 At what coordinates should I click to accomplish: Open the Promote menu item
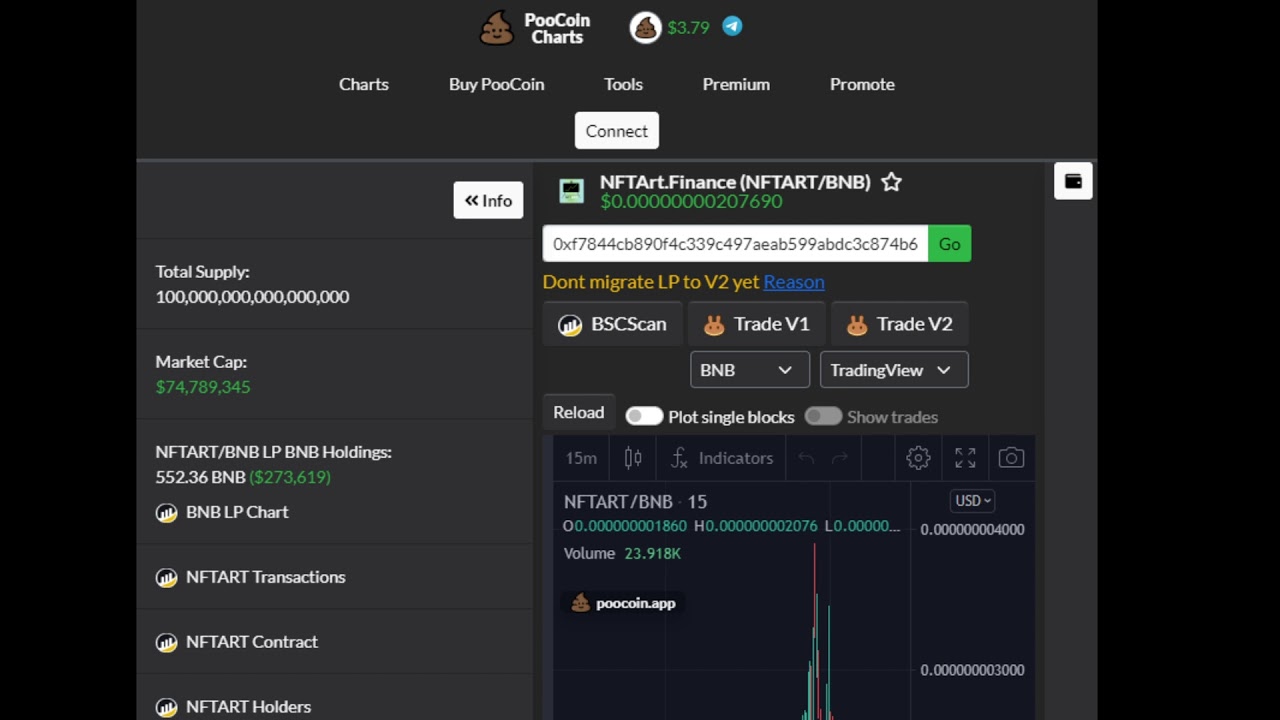click(862, 84)
